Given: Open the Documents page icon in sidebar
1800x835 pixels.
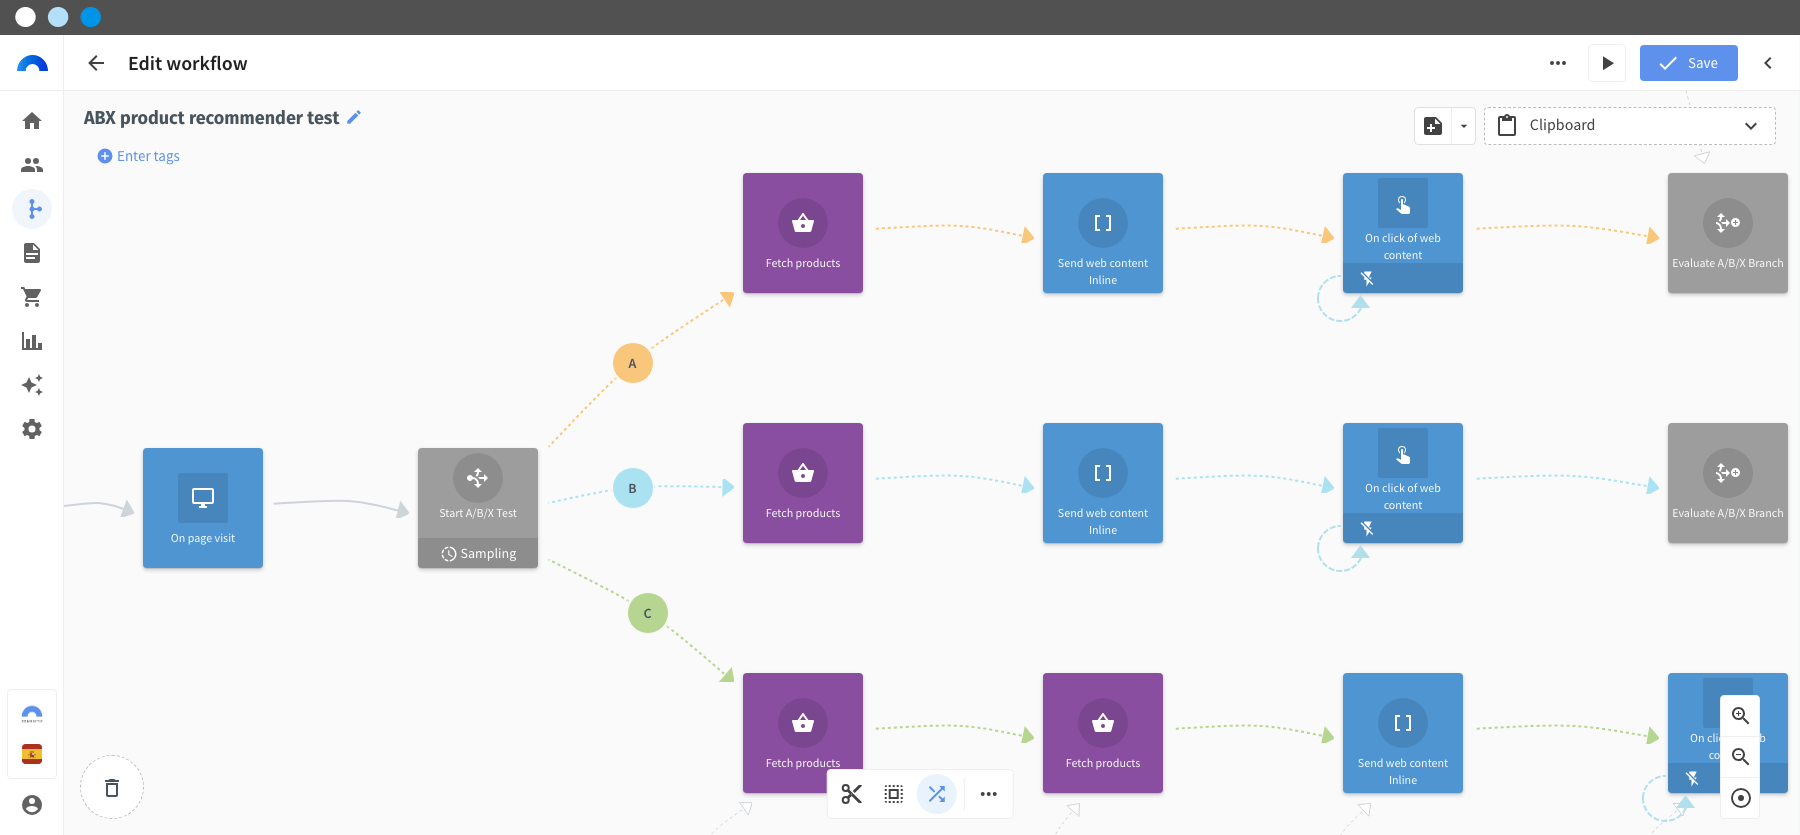Looking at the screenshot, I should 32,253.
